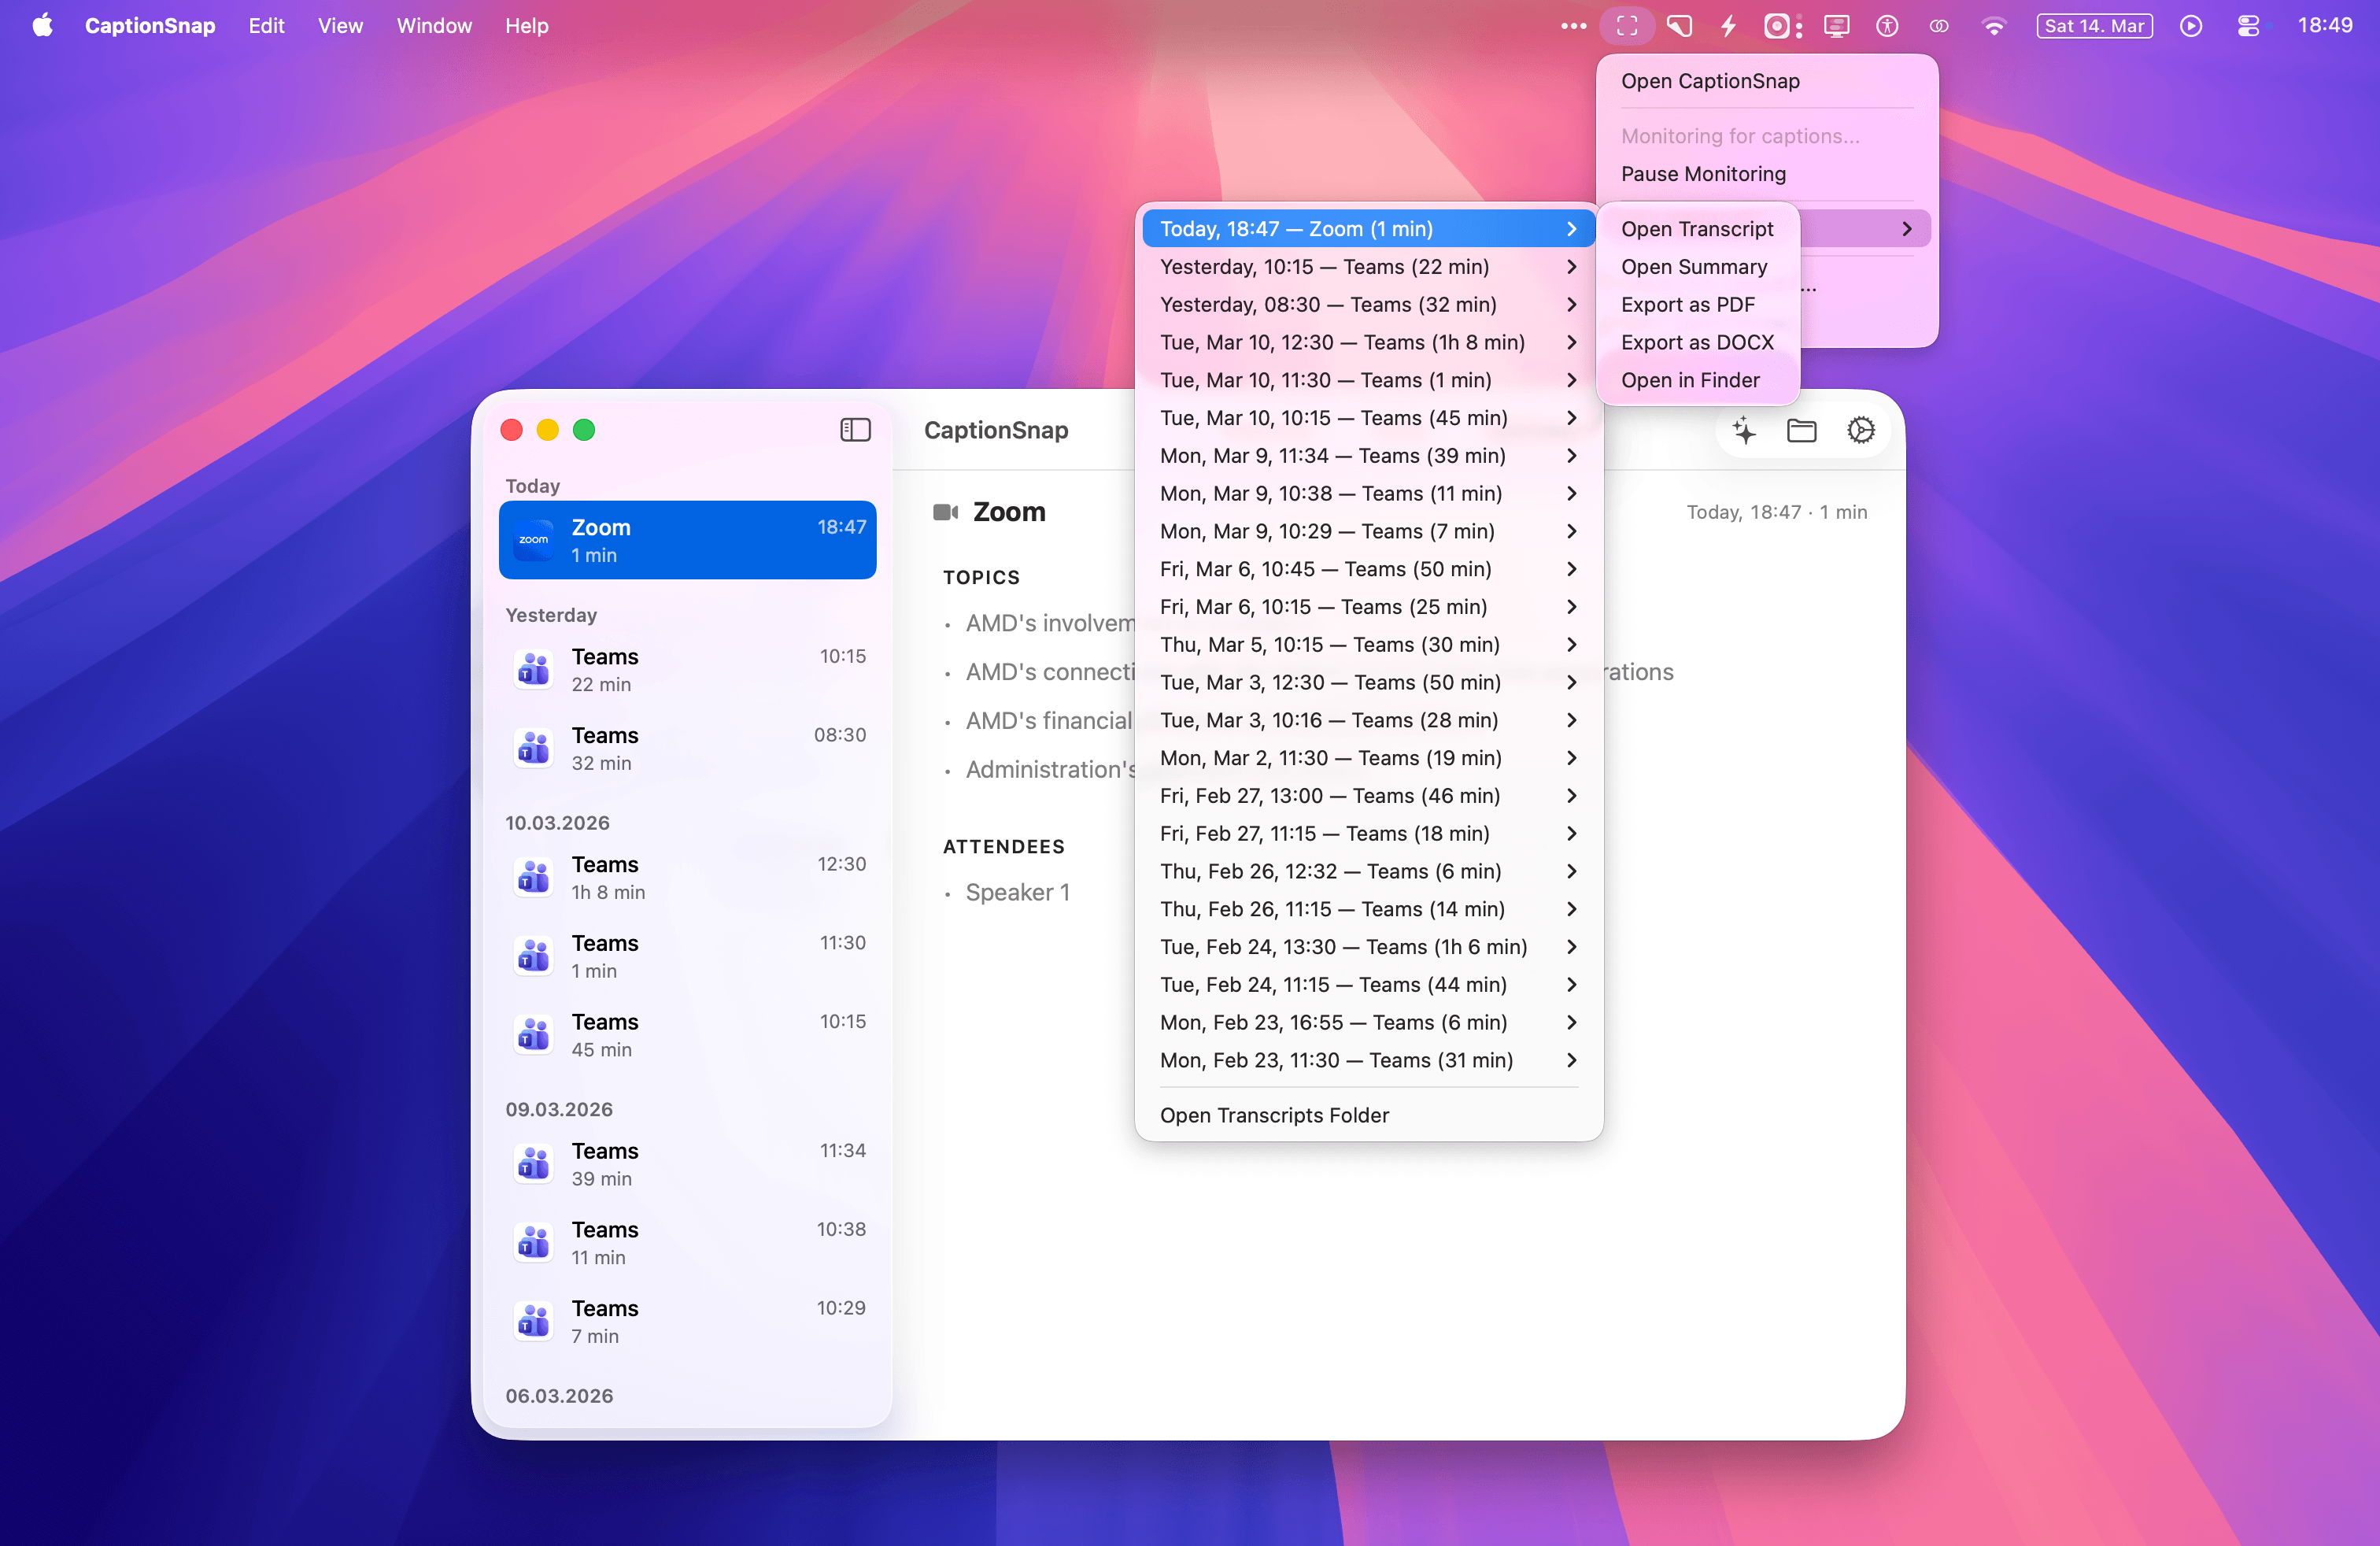Image resolution: width=2380 pixels, height=1546 pixels.
Task: Toggle the sidebar panel icon
Action: tap(855, 430)
